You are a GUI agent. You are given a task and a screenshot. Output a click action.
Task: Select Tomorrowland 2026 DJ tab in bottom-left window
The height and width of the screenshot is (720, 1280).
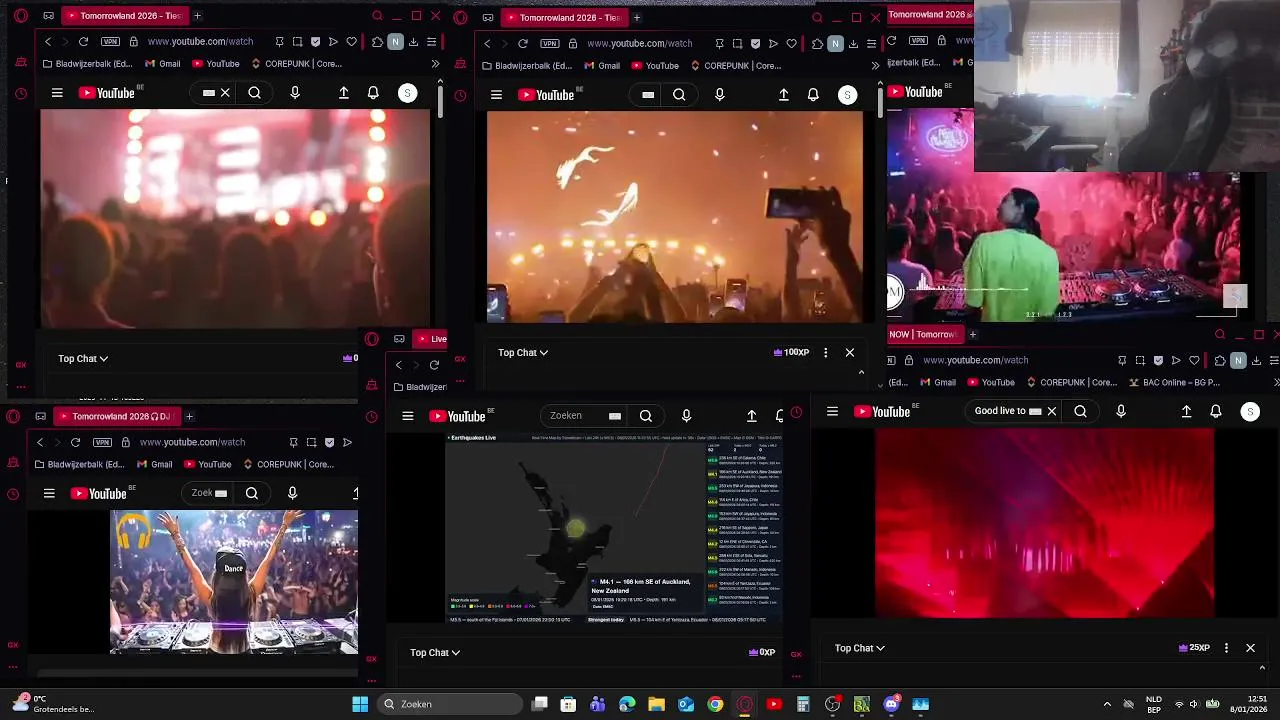click(116, 416)
